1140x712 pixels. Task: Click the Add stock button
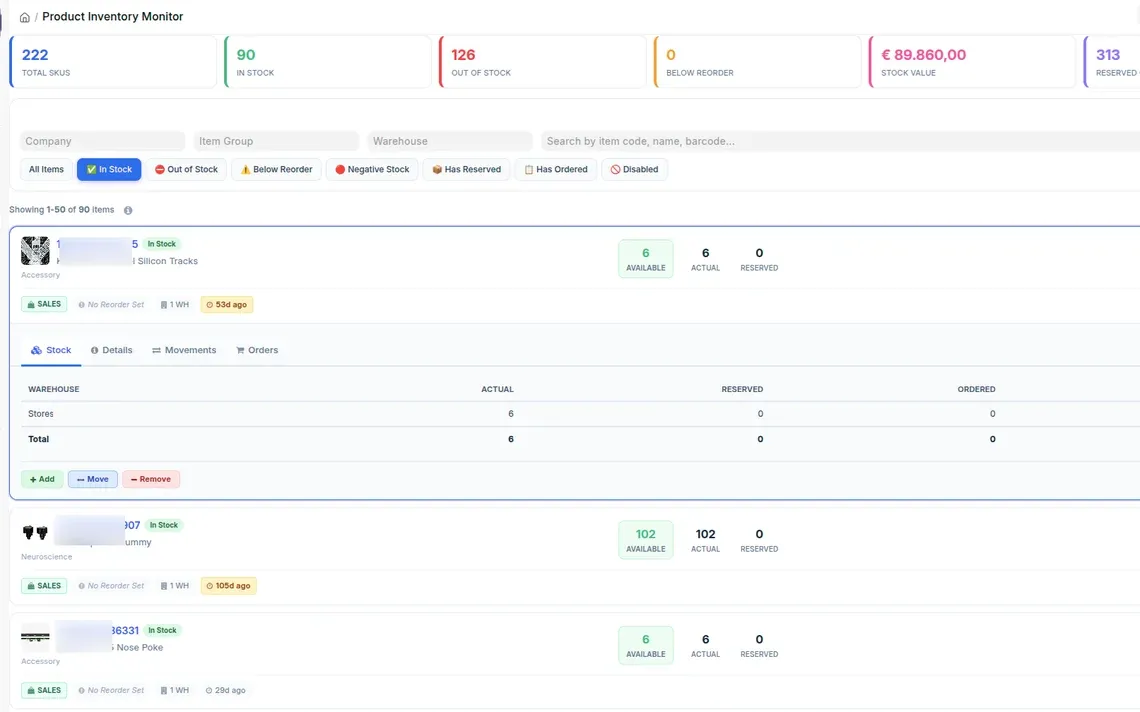click(42, 479)
